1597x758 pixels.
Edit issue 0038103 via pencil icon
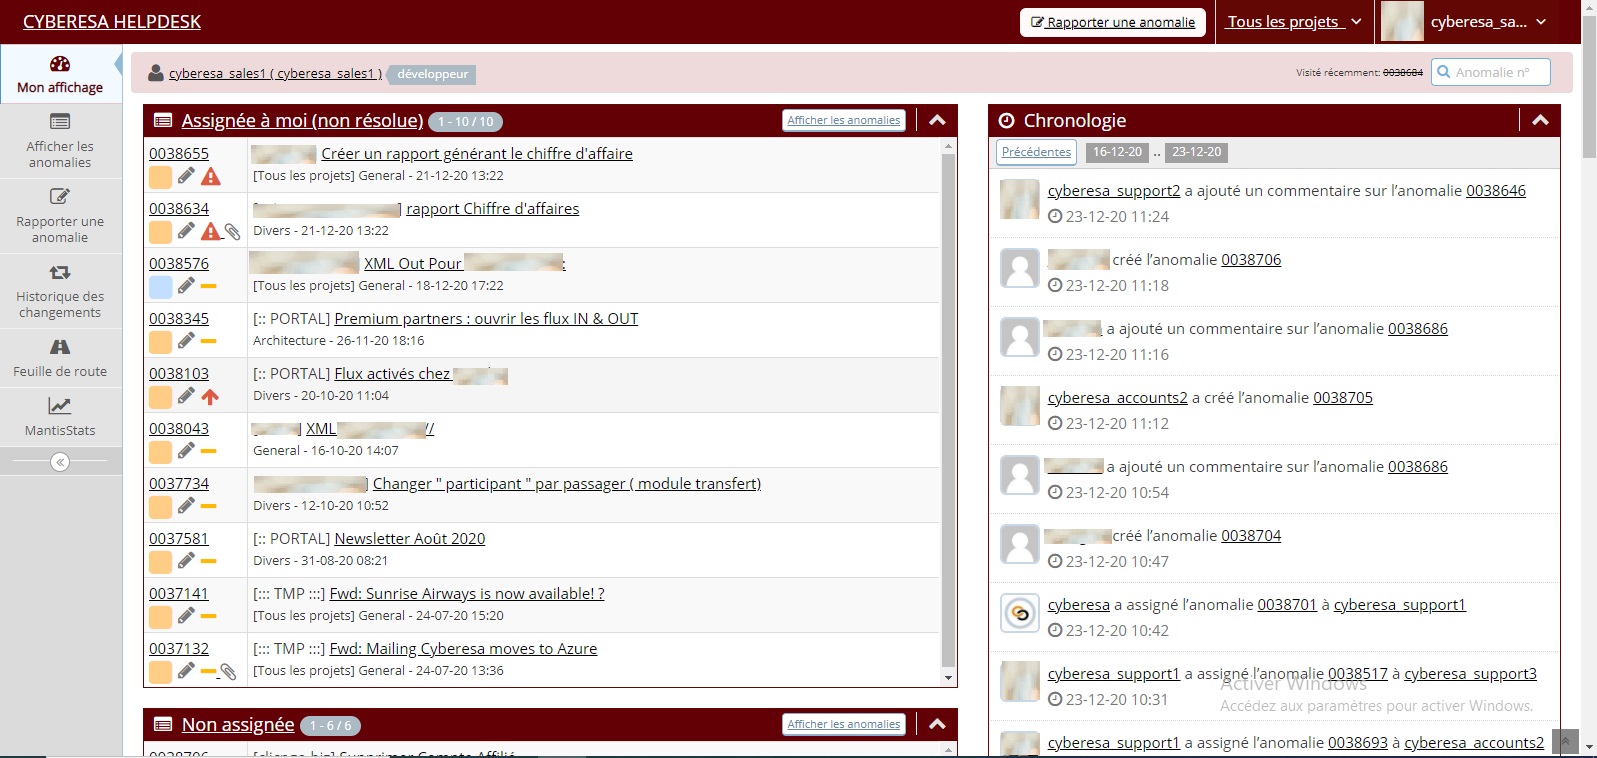tap(186, 396)
